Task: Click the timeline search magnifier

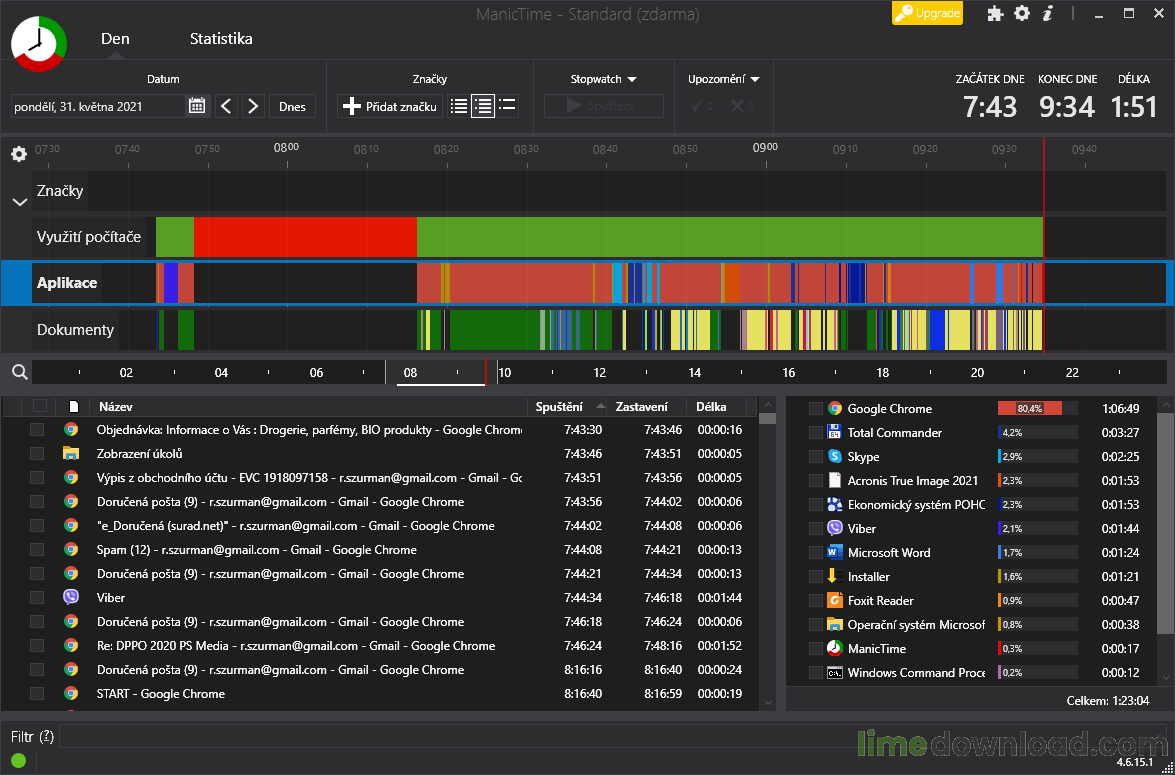Action: tap(19, 372)
